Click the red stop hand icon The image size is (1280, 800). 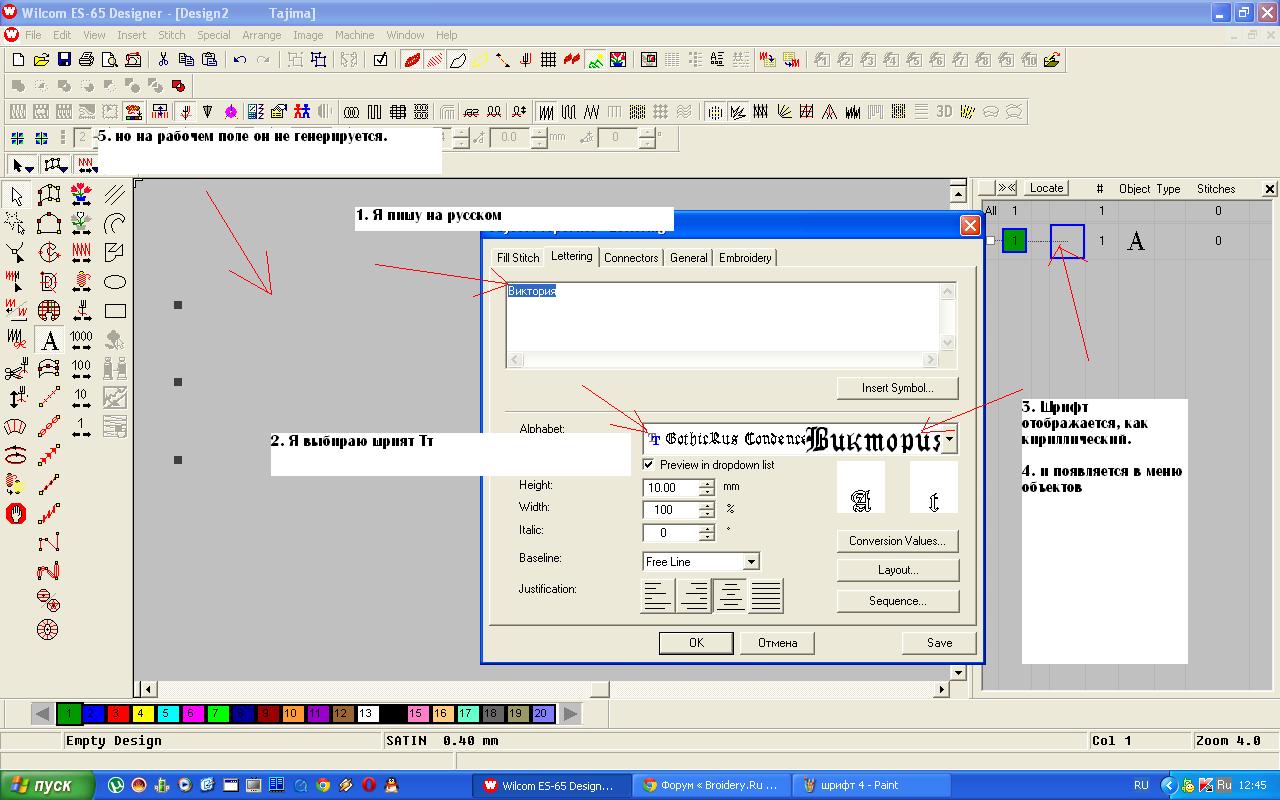pyautogui.click(x=16, y=514)
